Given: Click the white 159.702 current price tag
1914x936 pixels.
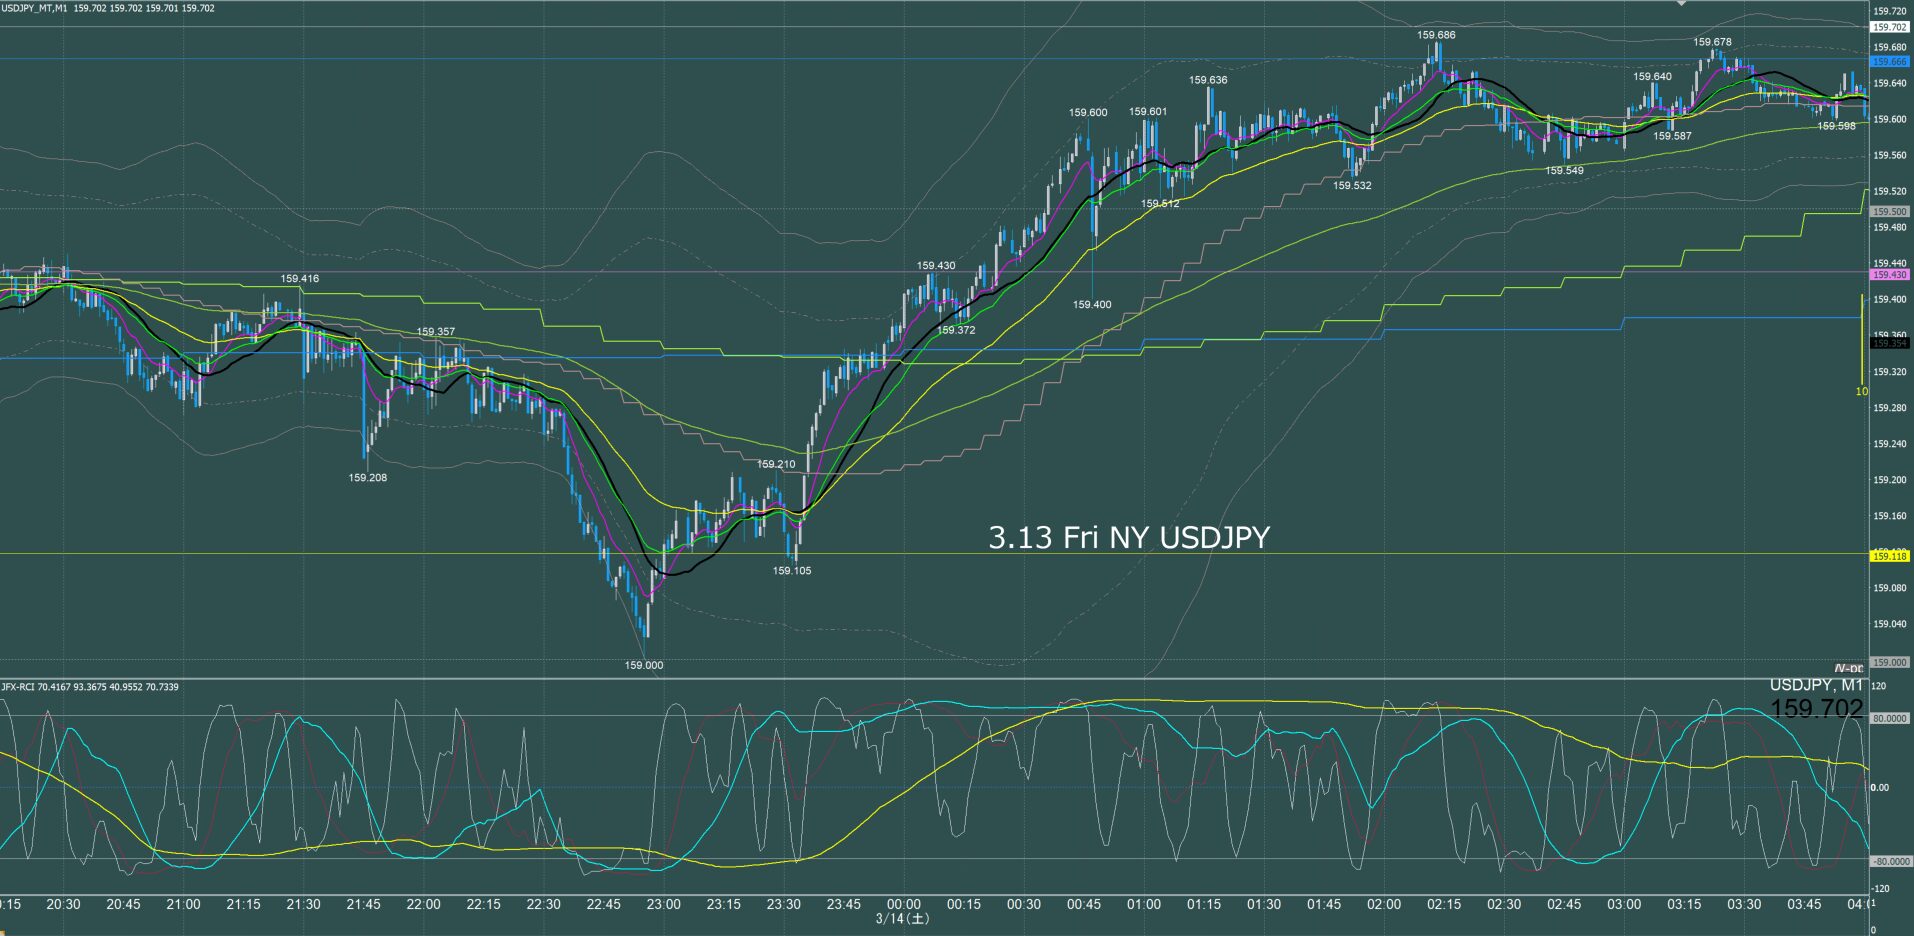Looking at the screenshot, I should [x=1889, y=28].
